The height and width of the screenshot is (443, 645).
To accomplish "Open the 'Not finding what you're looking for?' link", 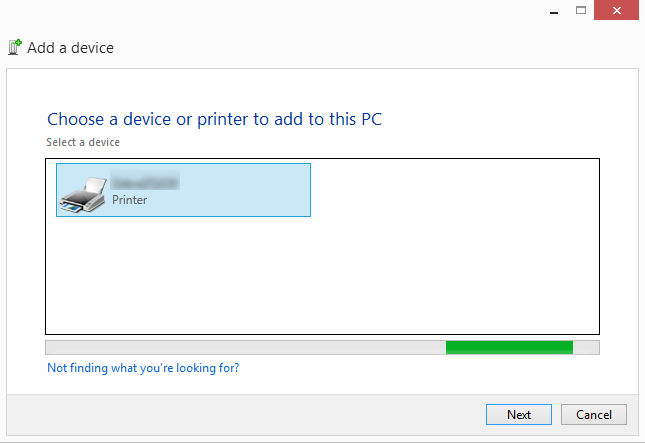I will click(x=143, y=368).
